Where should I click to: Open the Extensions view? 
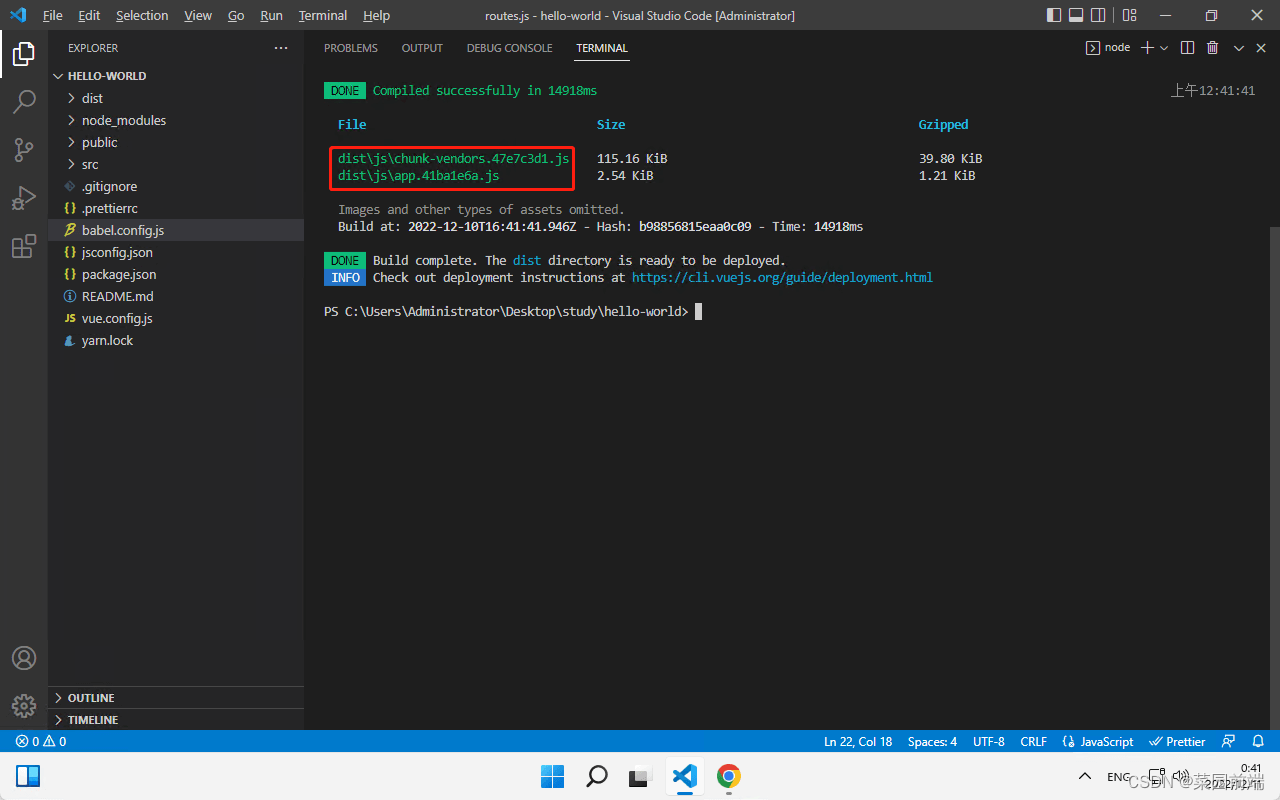tap(24, 246)
